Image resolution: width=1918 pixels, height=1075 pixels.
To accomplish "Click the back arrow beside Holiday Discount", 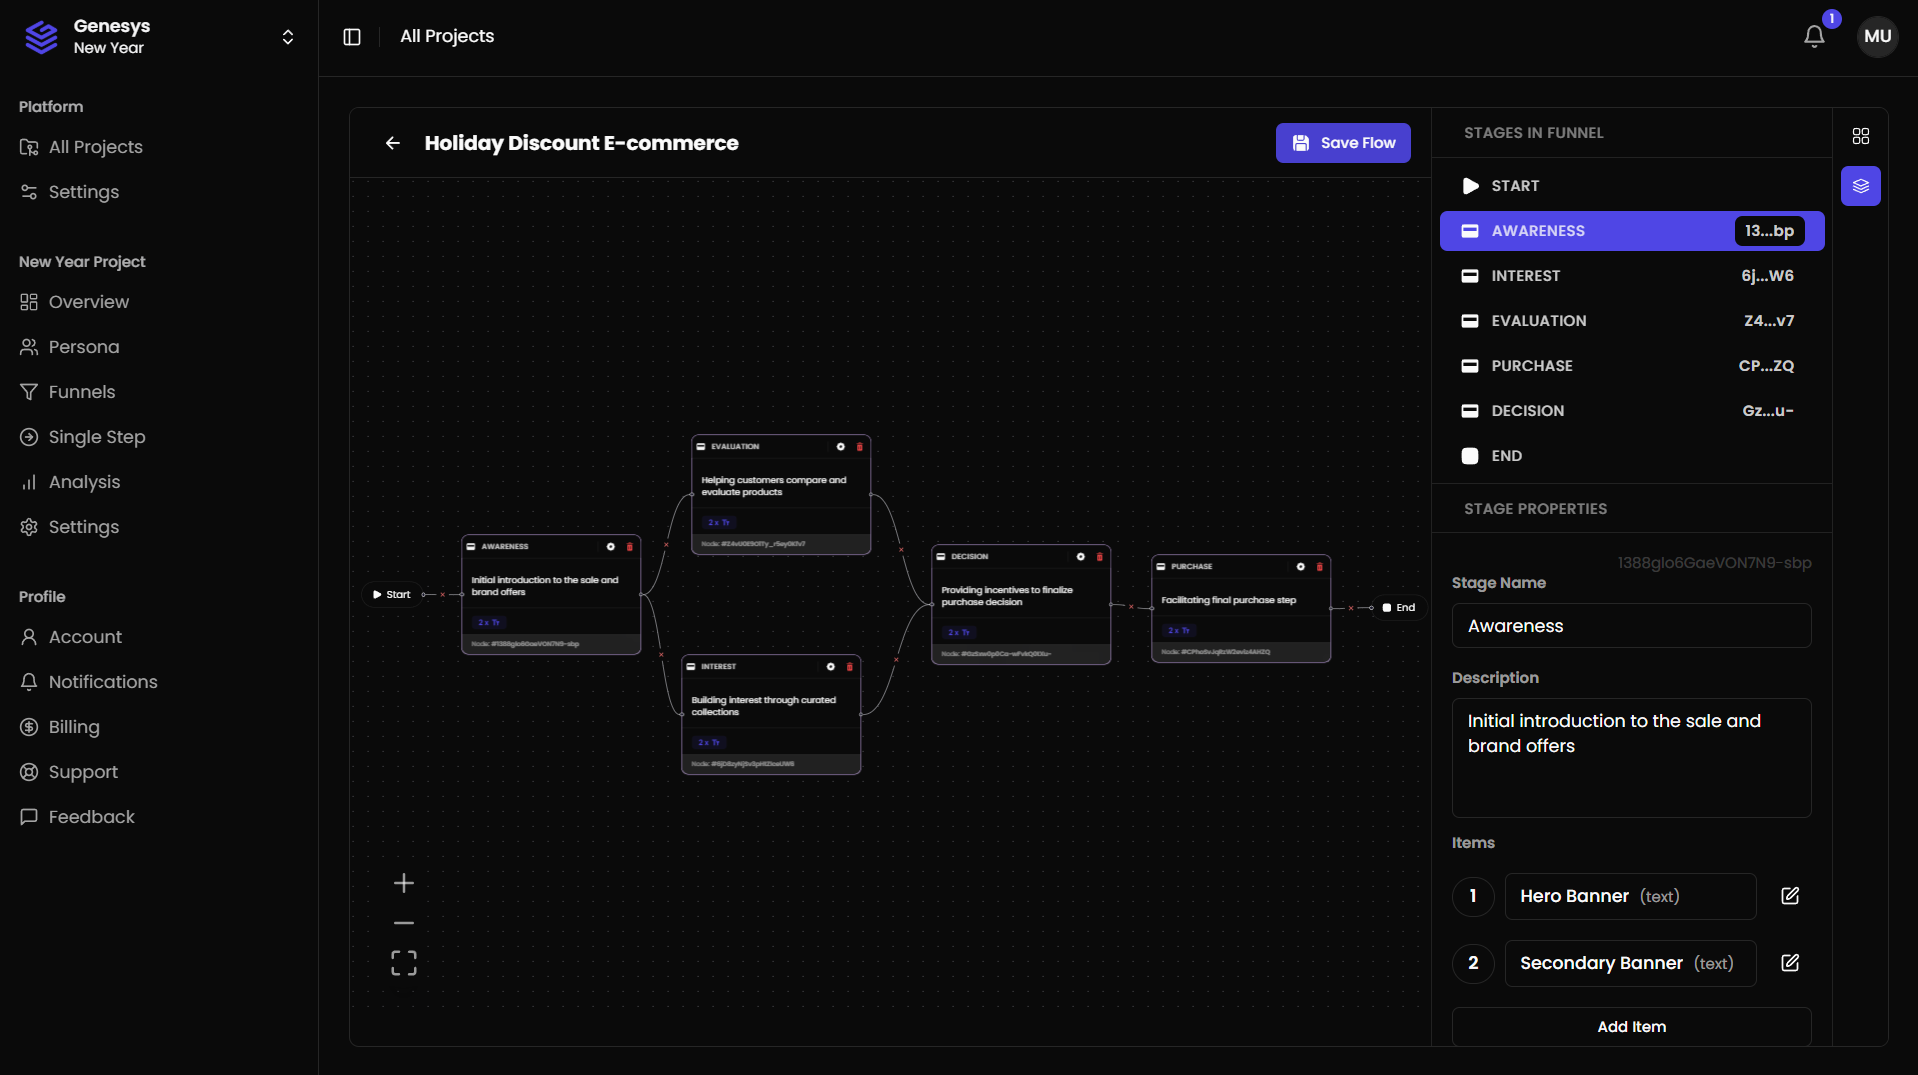I will tap(393, 143).
